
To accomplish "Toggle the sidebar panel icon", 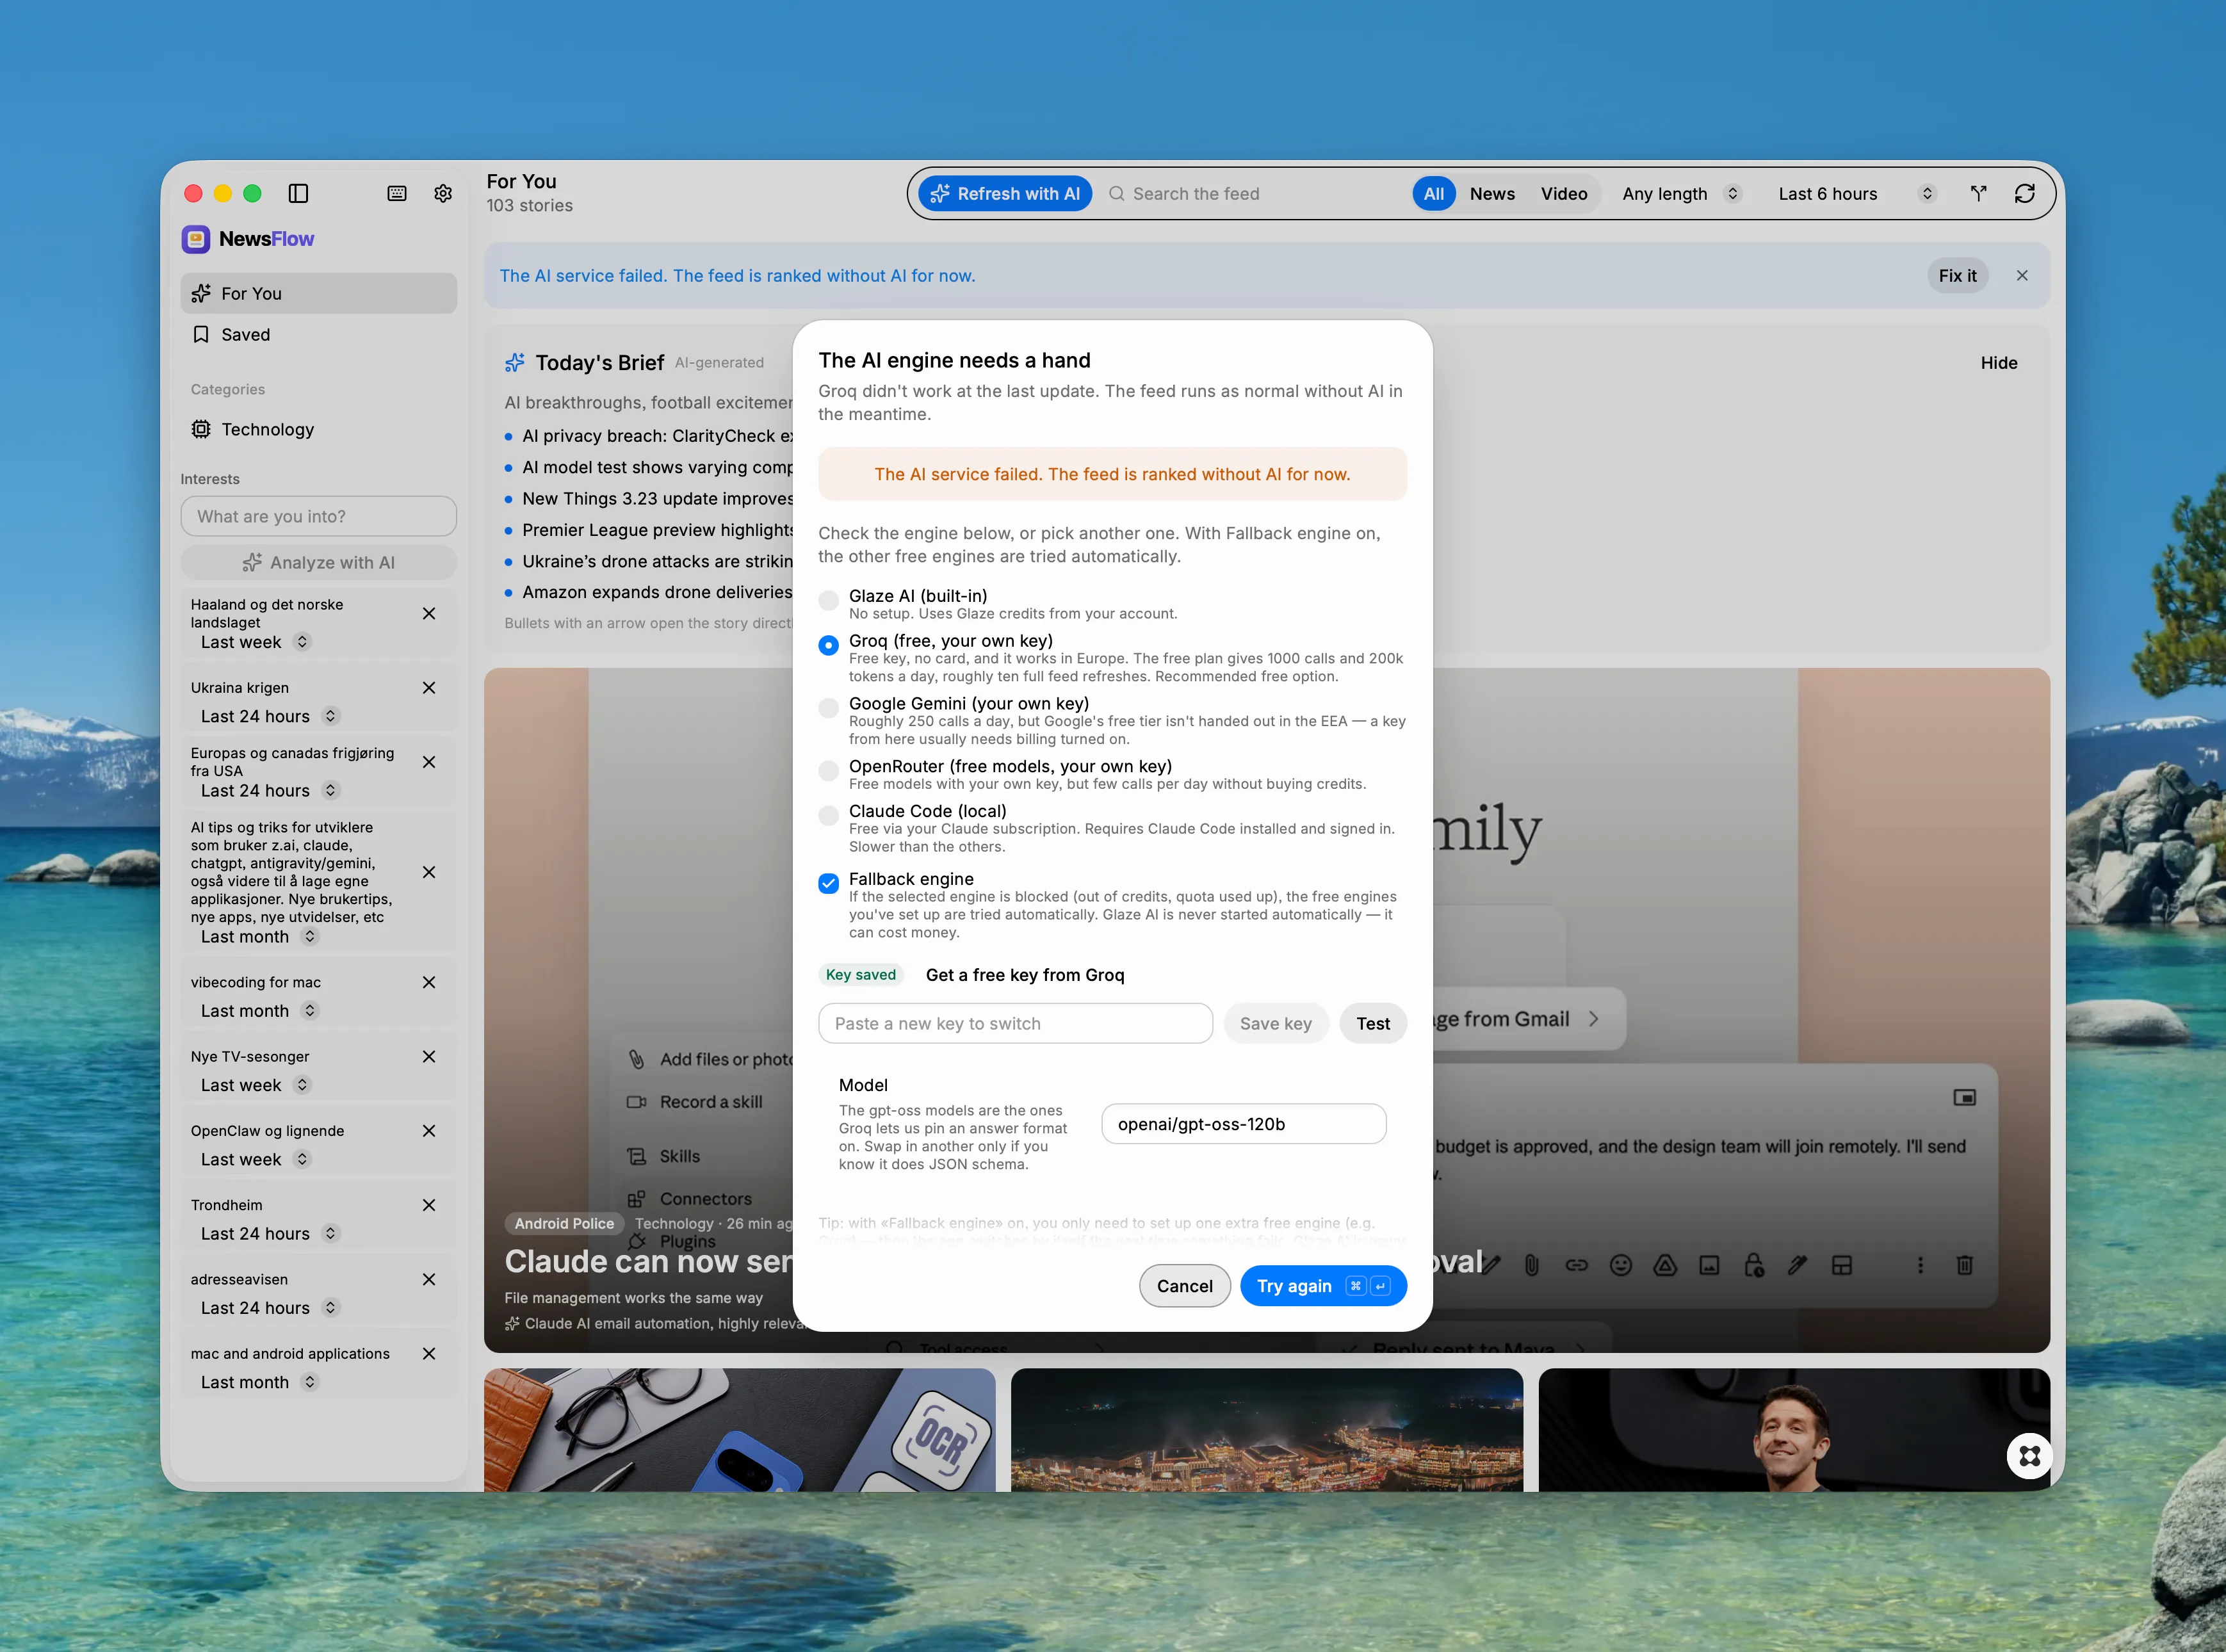I will tap(298, 193).
